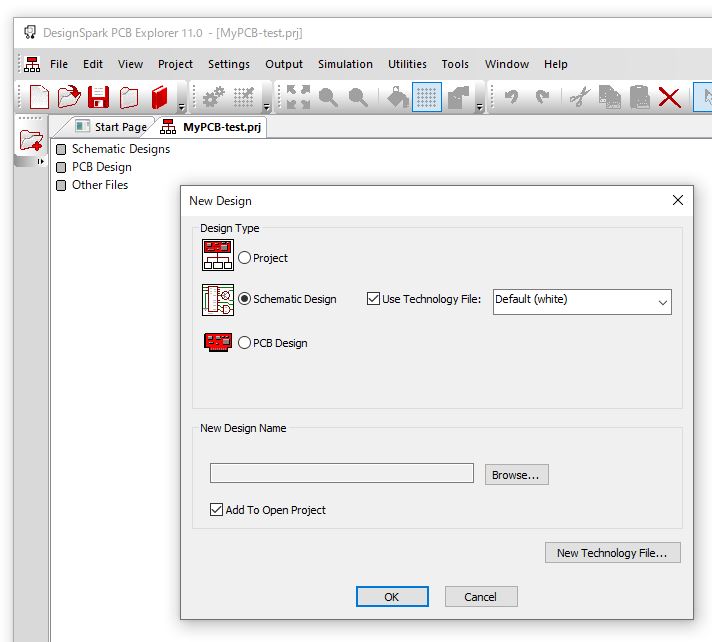Click the Undo arrow icon
This screenshot has height=642, width=712.
512,97
